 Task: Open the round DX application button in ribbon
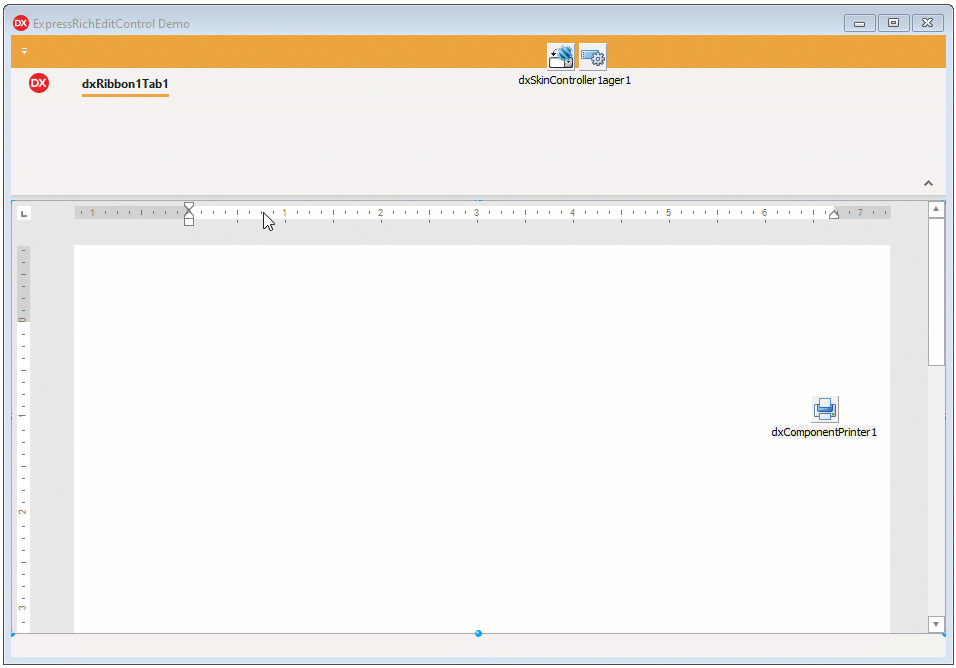pos(38,83)
